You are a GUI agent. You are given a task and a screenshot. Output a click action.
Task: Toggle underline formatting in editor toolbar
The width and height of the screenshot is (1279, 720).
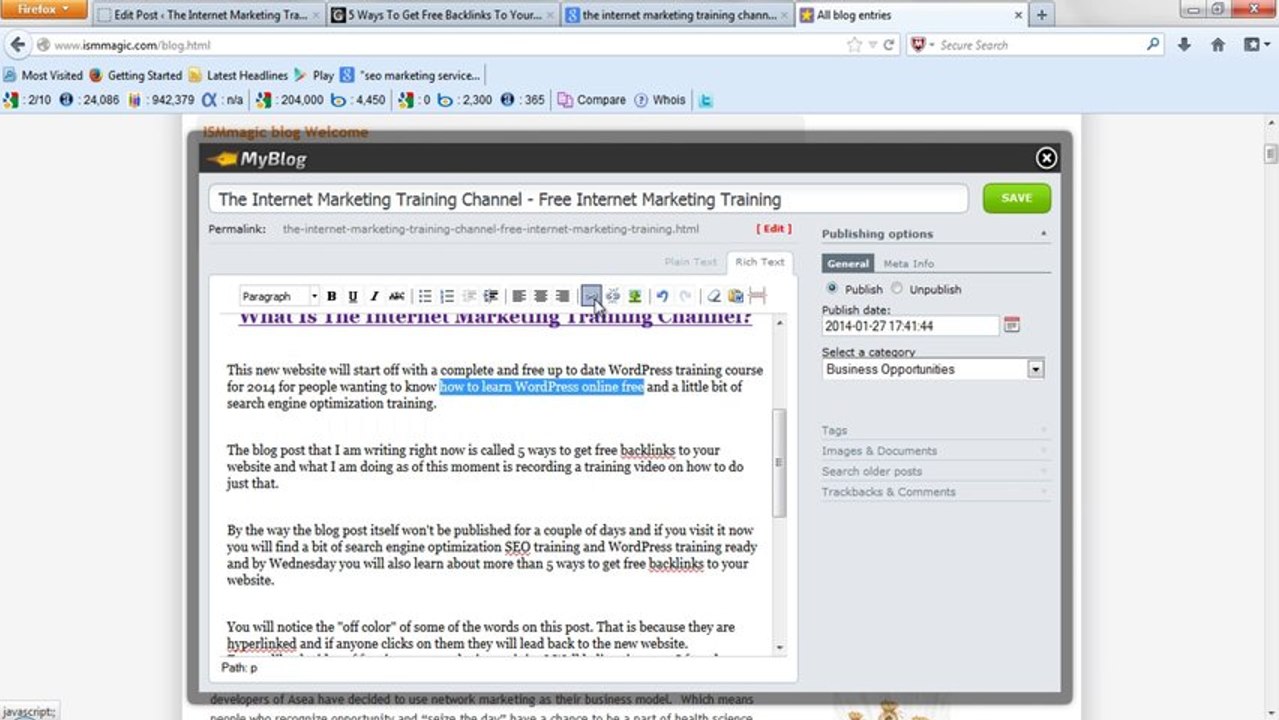pos(353,296)
